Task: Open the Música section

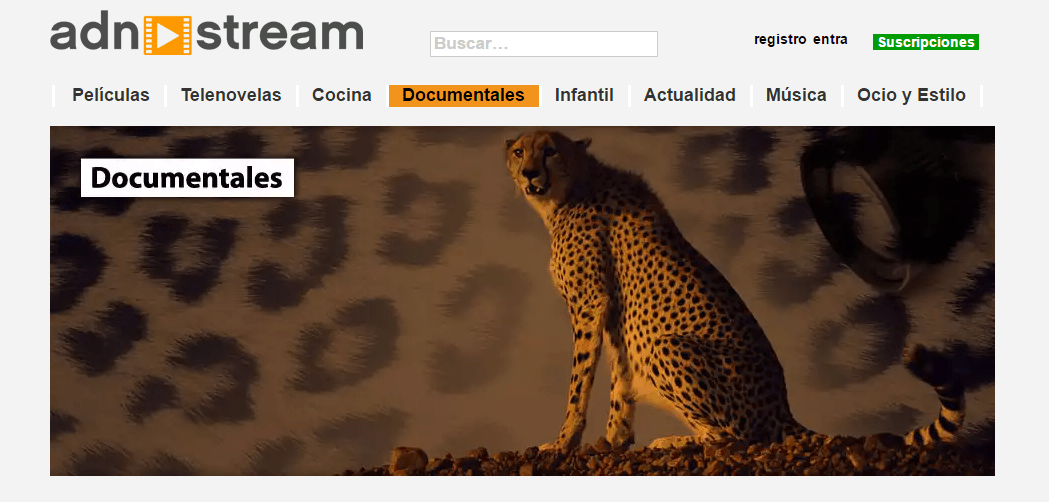Action: coord(796,96)
